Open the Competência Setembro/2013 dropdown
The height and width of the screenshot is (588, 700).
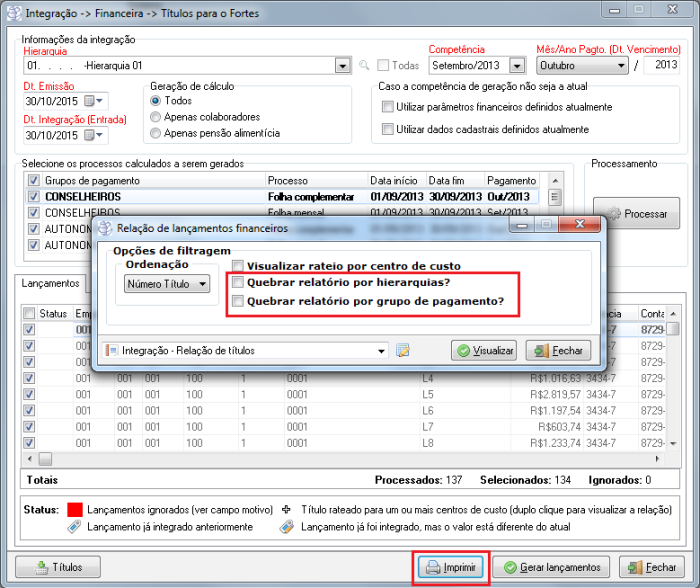pos(516,66)
